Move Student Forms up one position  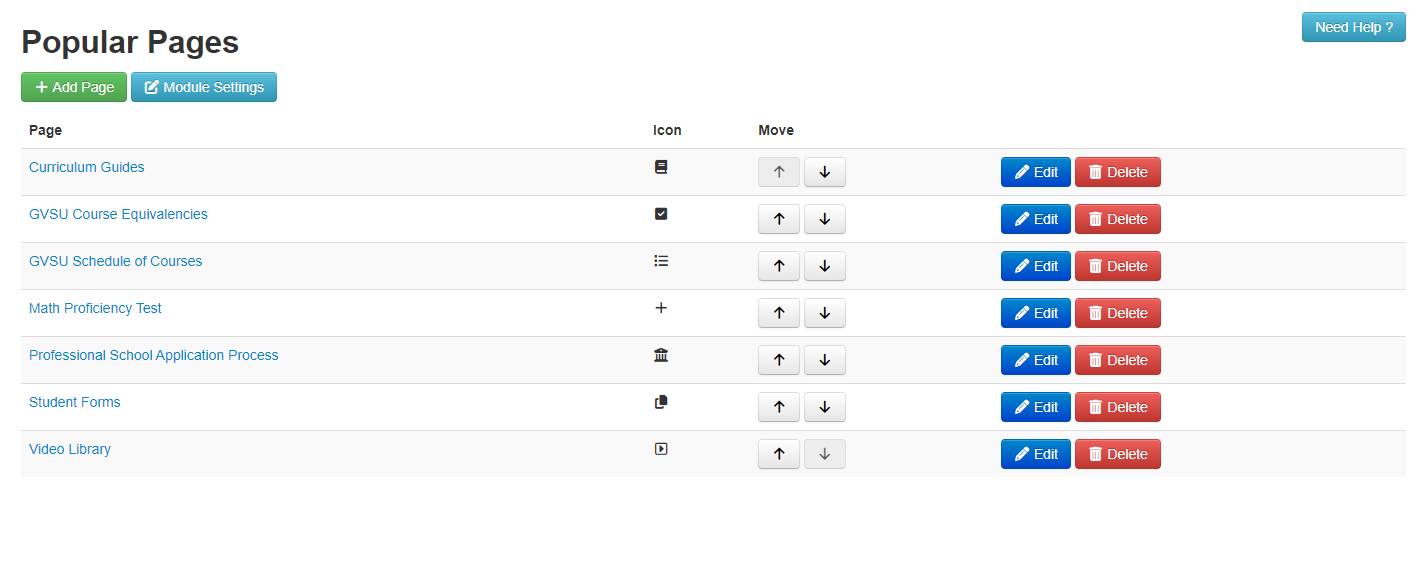point(779,407)
